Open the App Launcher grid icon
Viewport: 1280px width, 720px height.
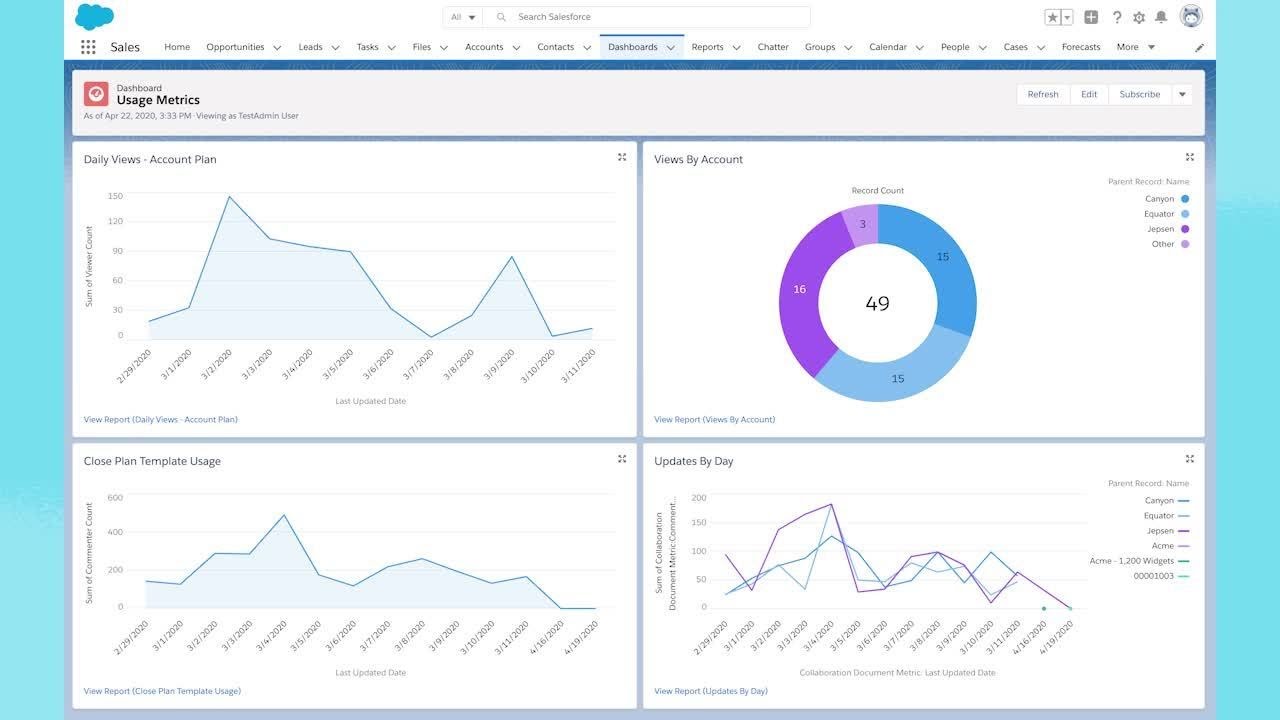[x=88, y=47]
